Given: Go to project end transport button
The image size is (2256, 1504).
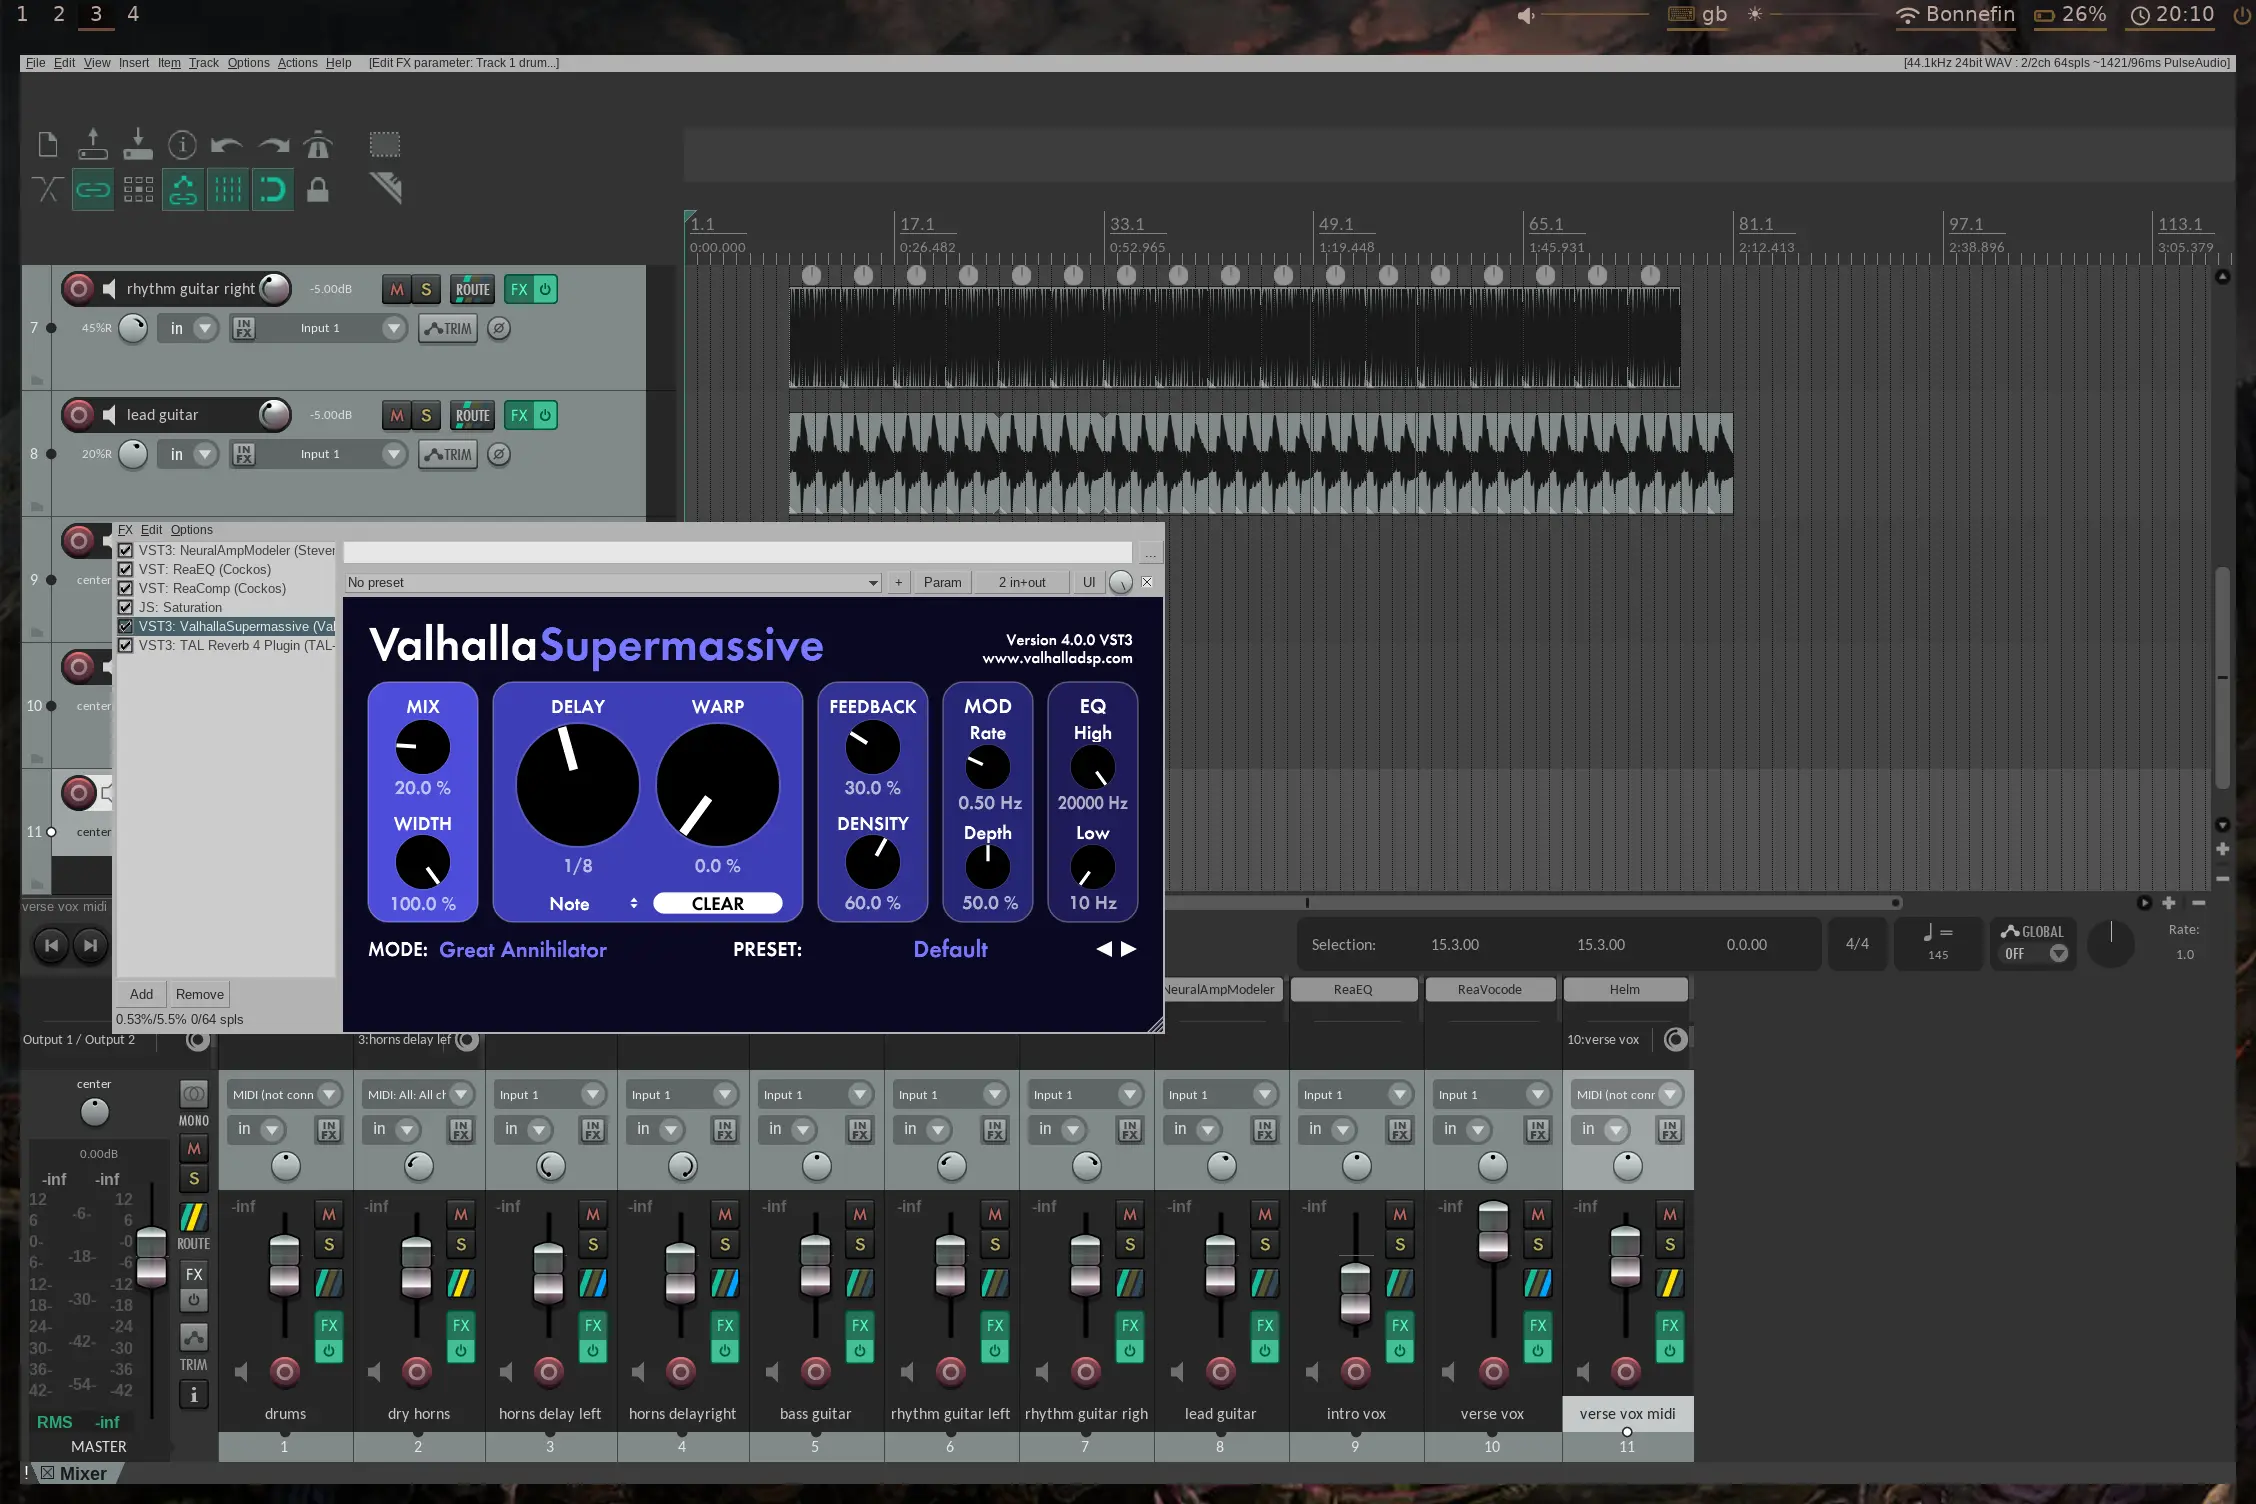Looking at the screenshot, I should (x=91, y=945).
